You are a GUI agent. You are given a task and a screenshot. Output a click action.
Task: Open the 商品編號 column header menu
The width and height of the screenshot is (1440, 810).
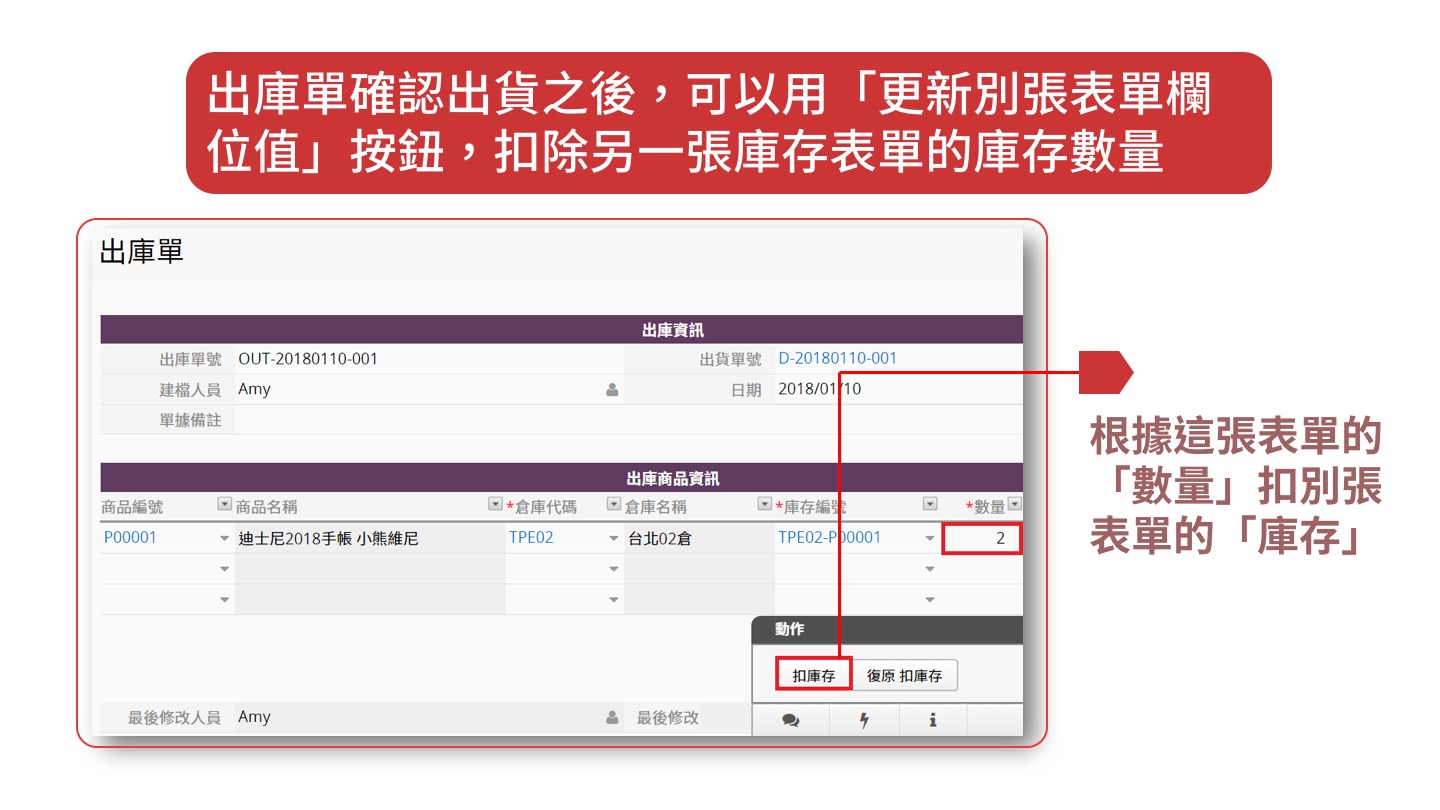(x=224, y=505)
